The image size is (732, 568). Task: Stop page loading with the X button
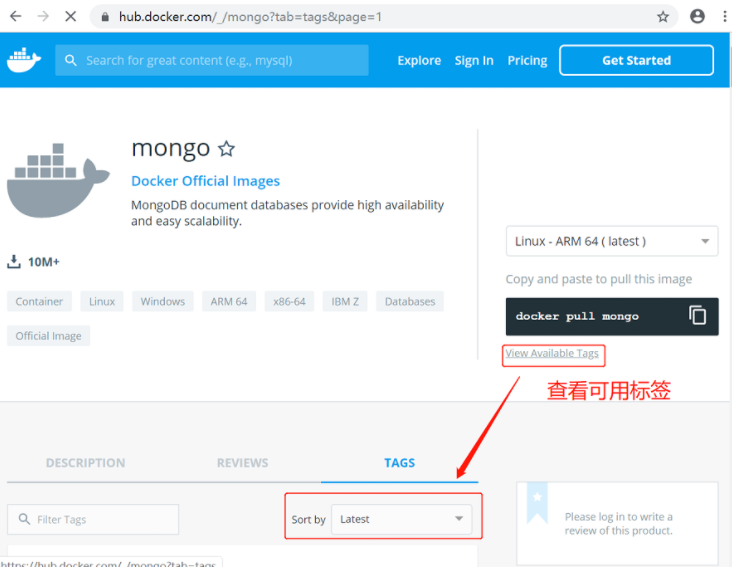pos(70,17)
